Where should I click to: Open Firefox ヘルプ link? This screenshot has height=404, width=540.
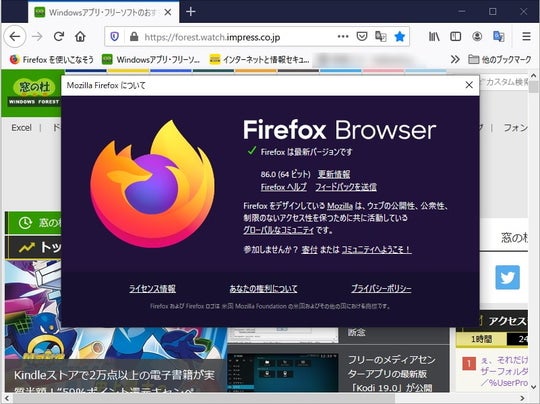[x=283, y=187]
